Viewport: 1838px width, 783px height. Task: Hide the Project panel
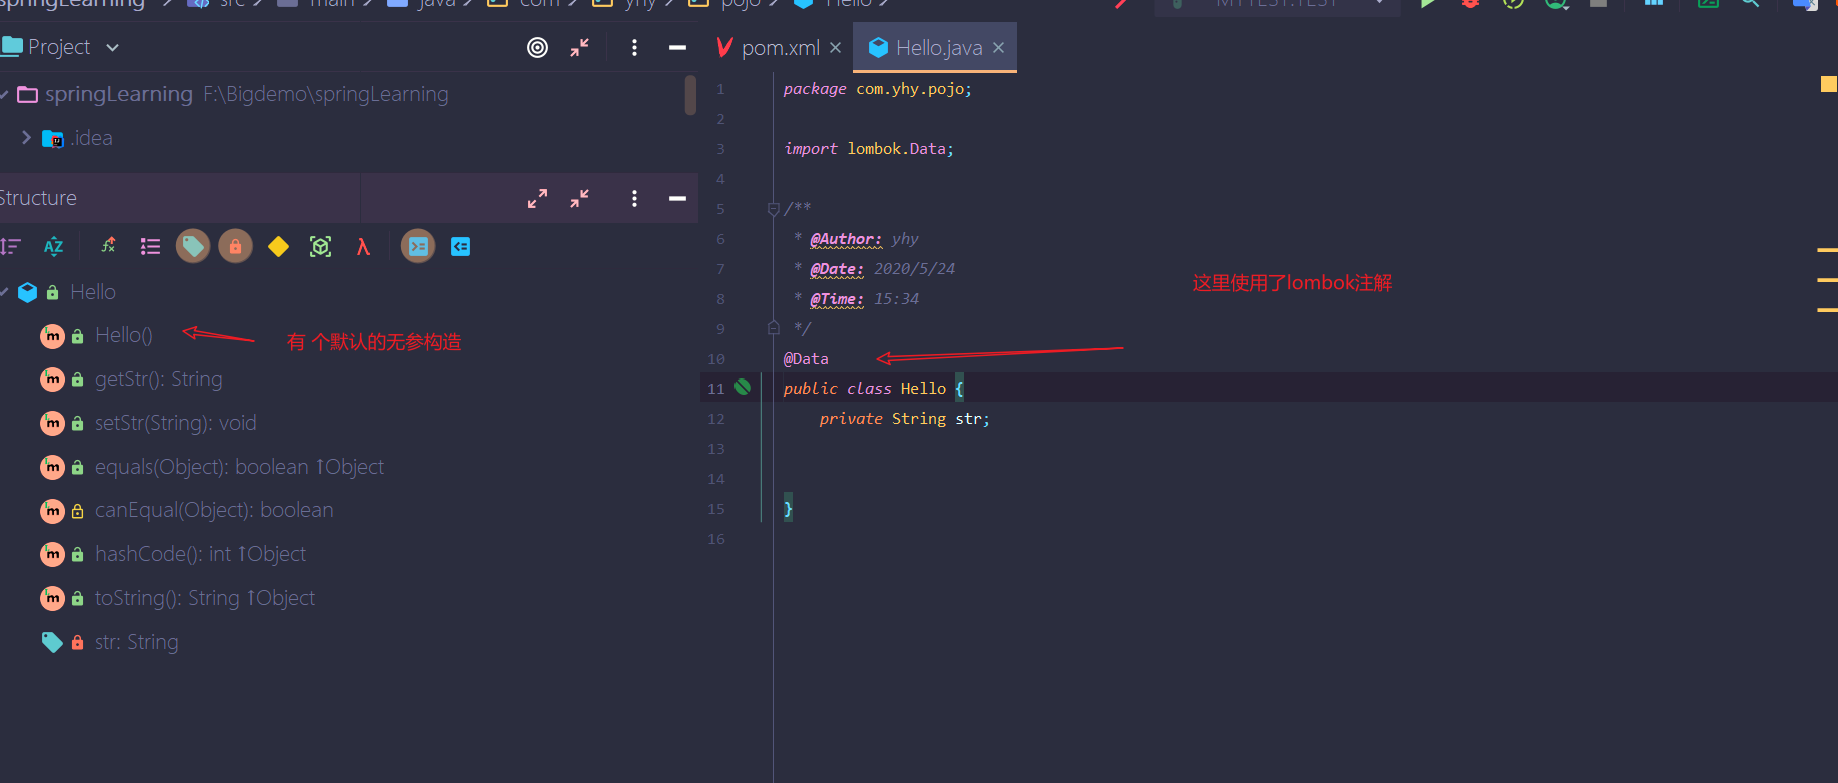tap(677, 47)
